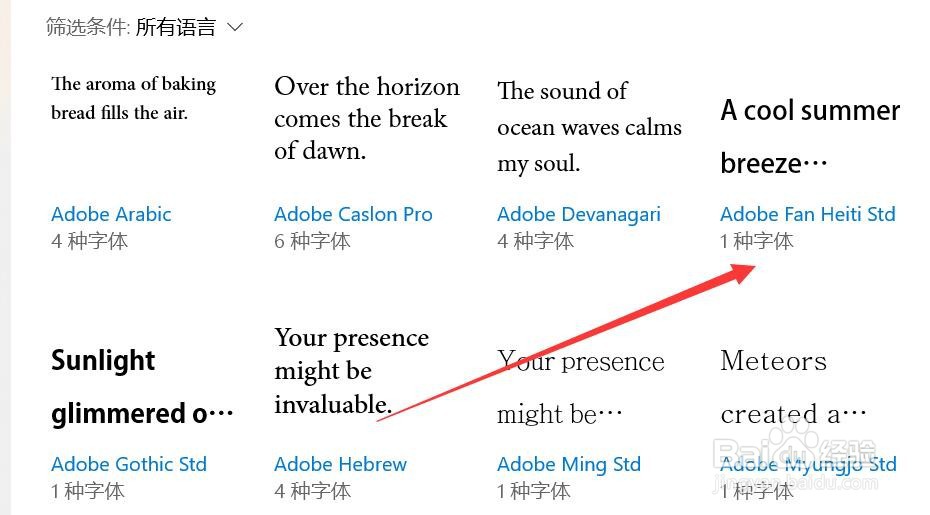Open the Adobe Caslon Pro font family

point(353,214)
